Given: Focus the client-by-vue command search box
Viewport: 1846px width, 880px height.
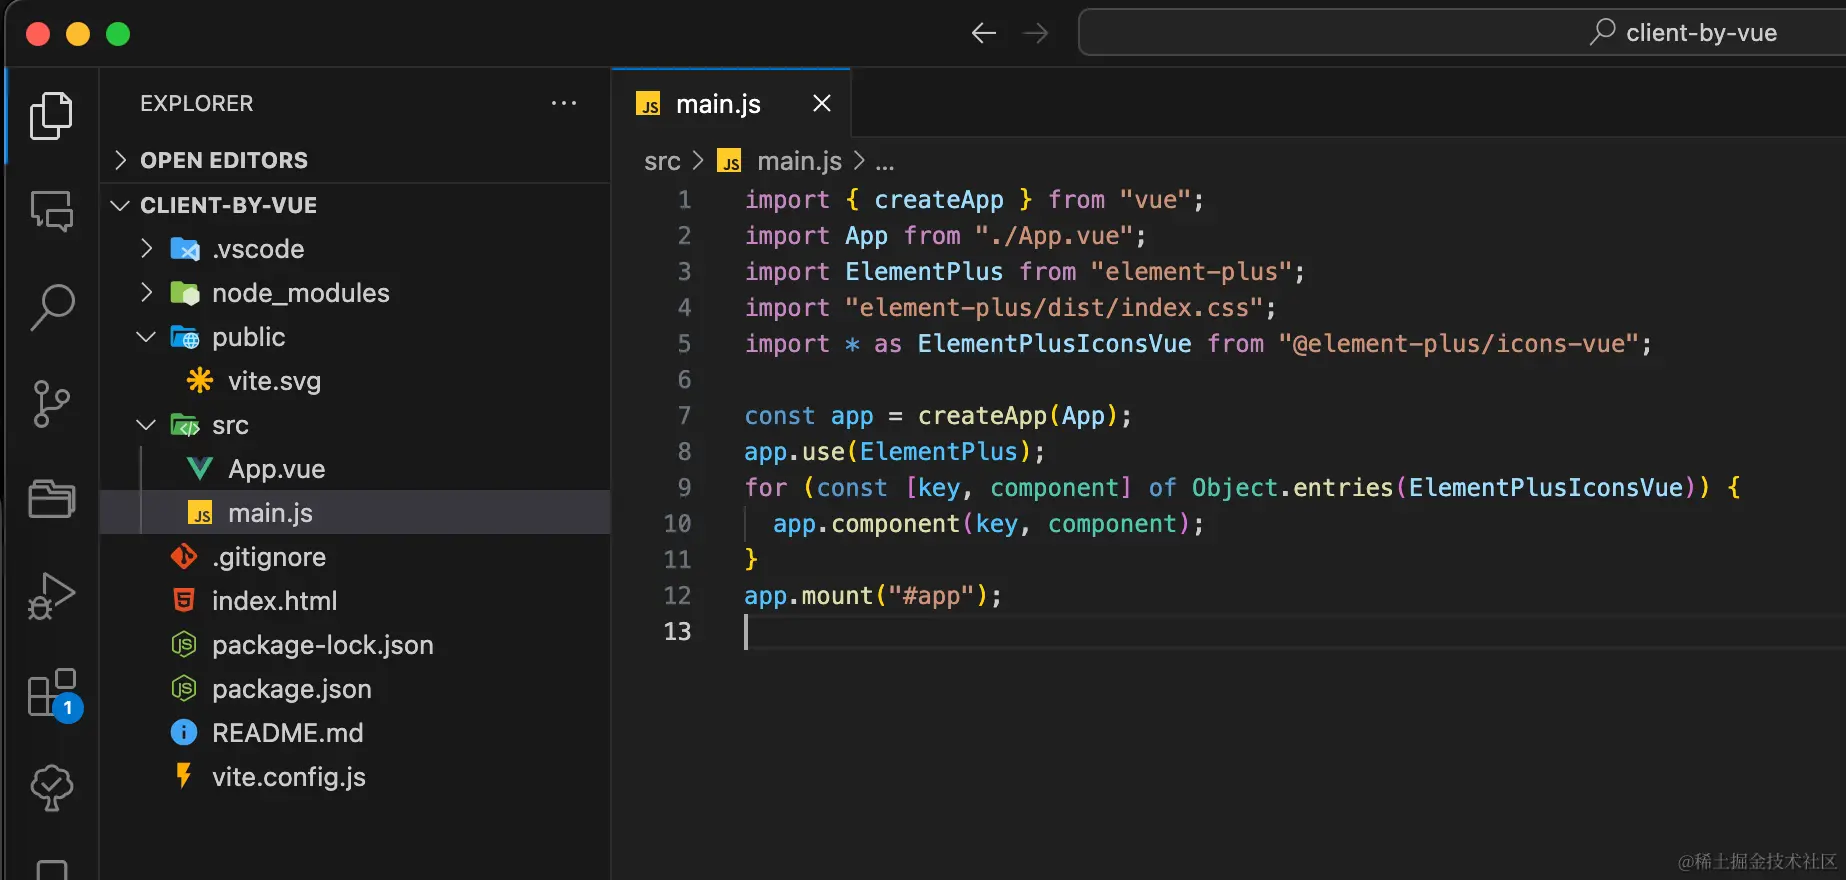Looking at the screenshot, I should pyautogui.click(x=1462, y=33).
